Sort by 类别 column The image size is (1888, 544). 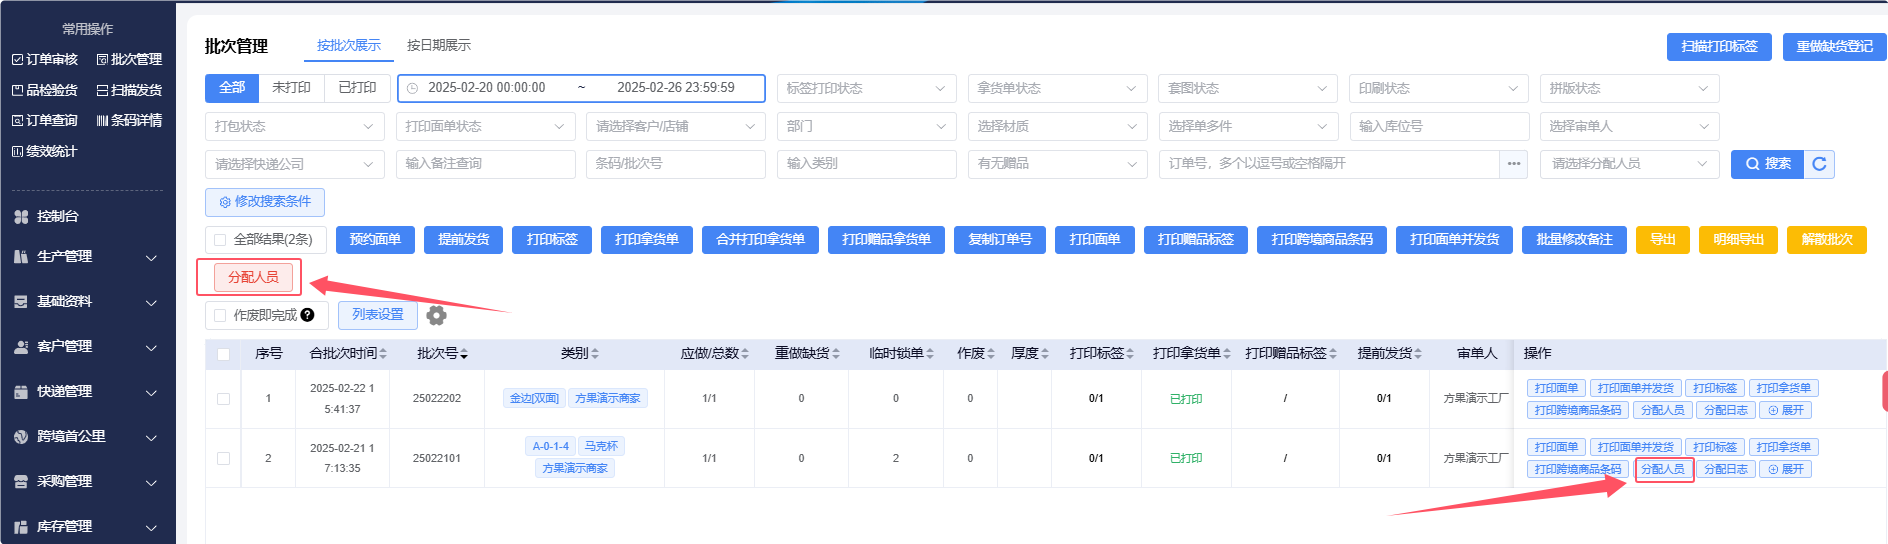[x=595, y=354]
